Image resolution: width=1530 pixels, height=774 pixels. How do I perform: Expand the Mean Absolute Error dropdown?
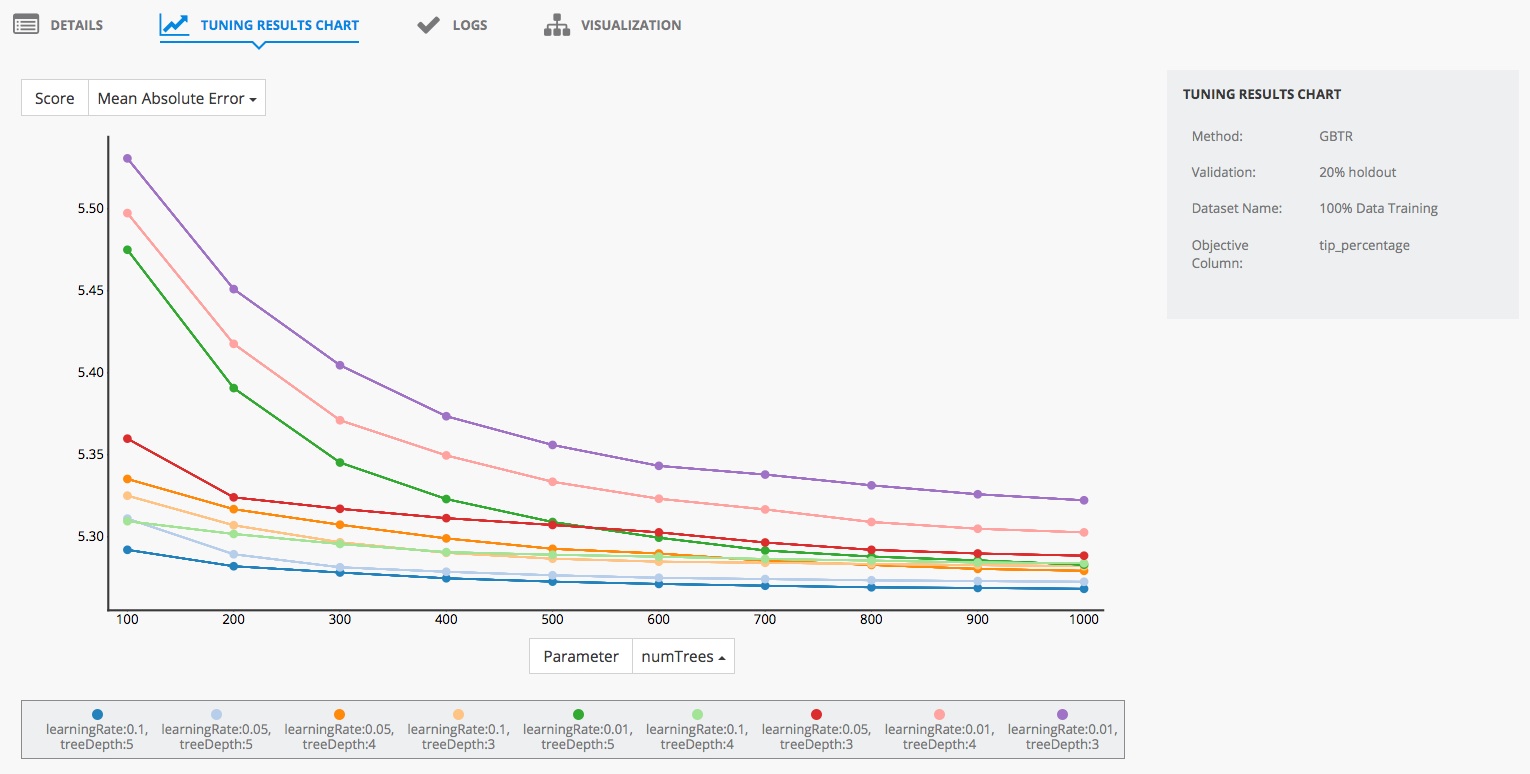(x=177, y=98)
